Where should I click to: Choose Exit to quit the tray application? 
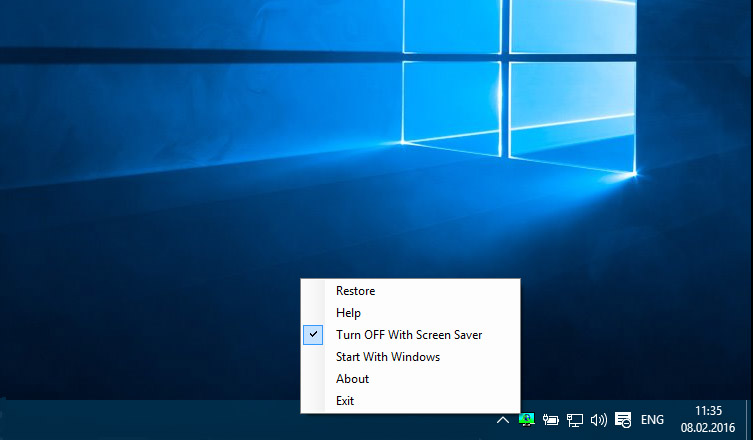pos(411,401)
